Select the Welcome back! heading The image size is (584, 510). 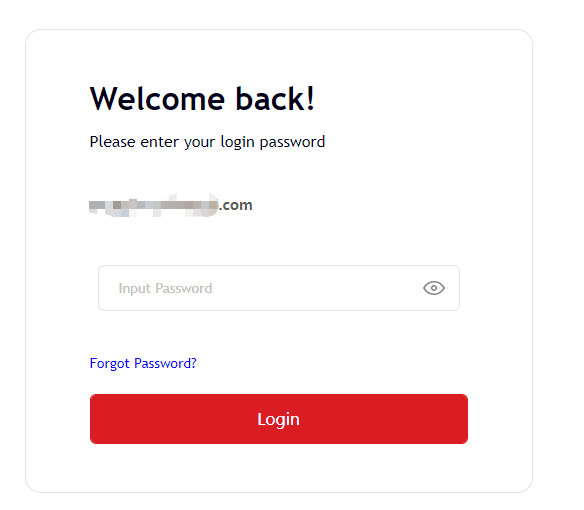[x=202, y=99]
